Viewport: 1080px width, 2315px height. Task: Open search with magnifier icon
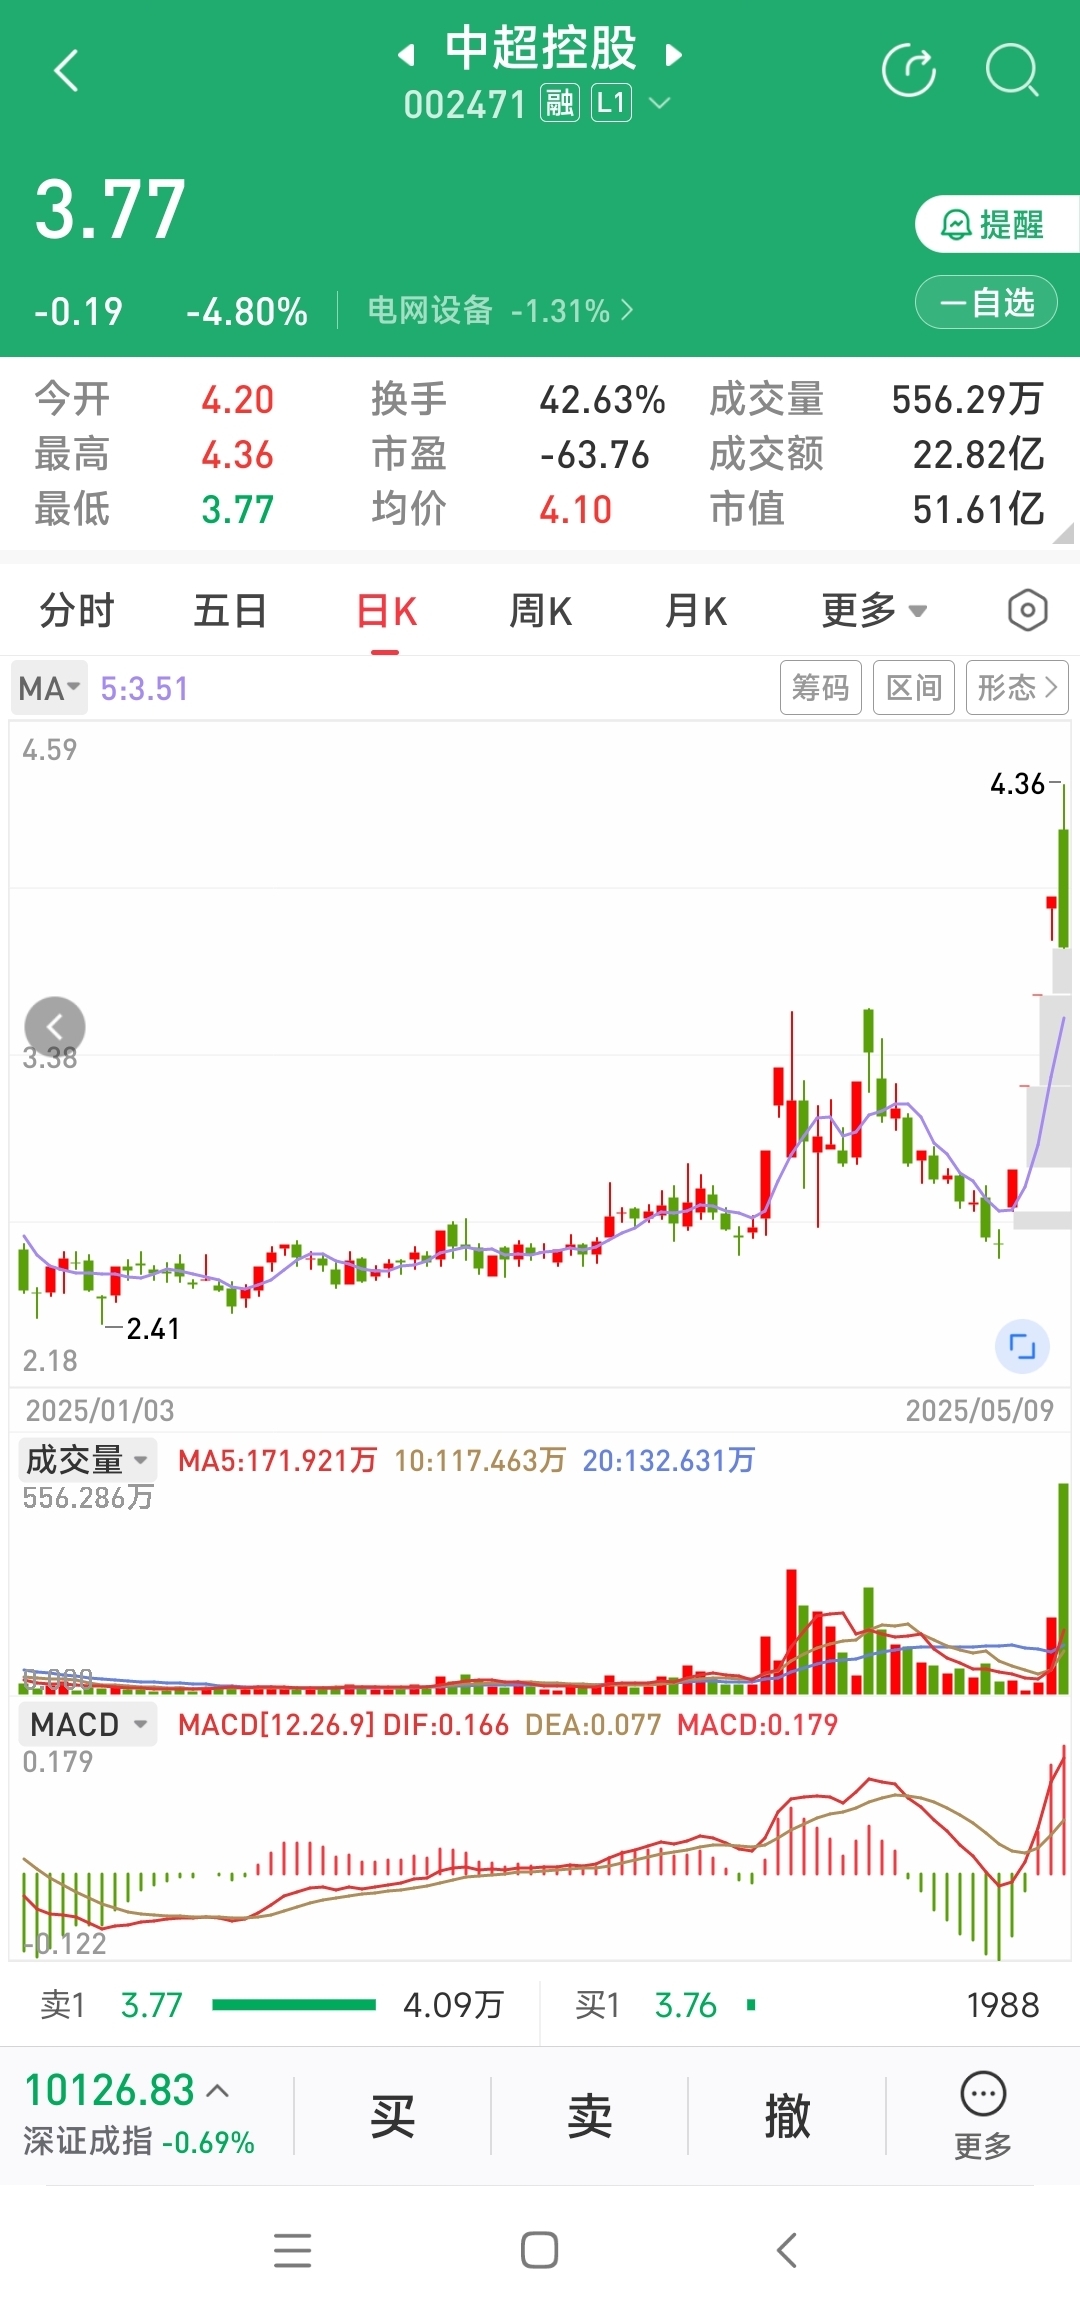click(1012, 71)
